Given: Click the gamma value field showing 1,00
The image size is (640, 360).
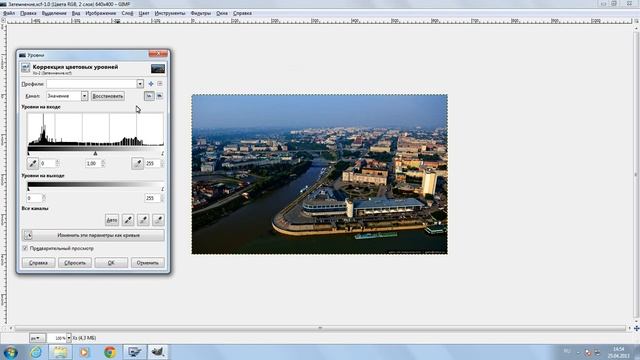Looking at the screenshot, I should (x=93, y=163).
